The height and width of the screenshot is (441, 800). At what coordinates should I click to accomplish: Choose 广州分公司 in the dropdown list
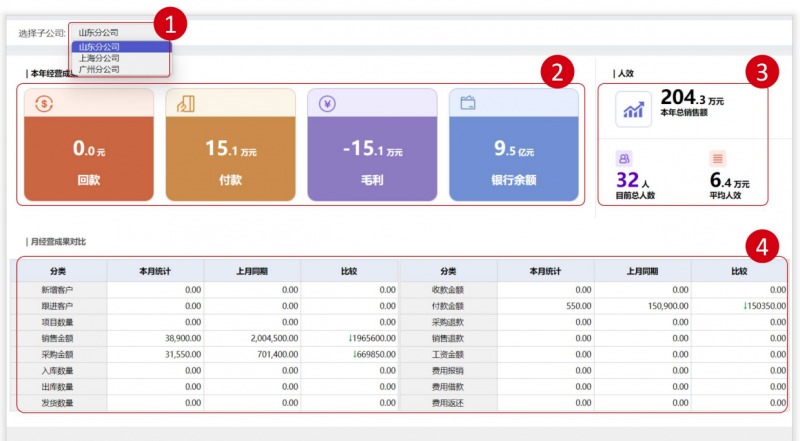99,69
